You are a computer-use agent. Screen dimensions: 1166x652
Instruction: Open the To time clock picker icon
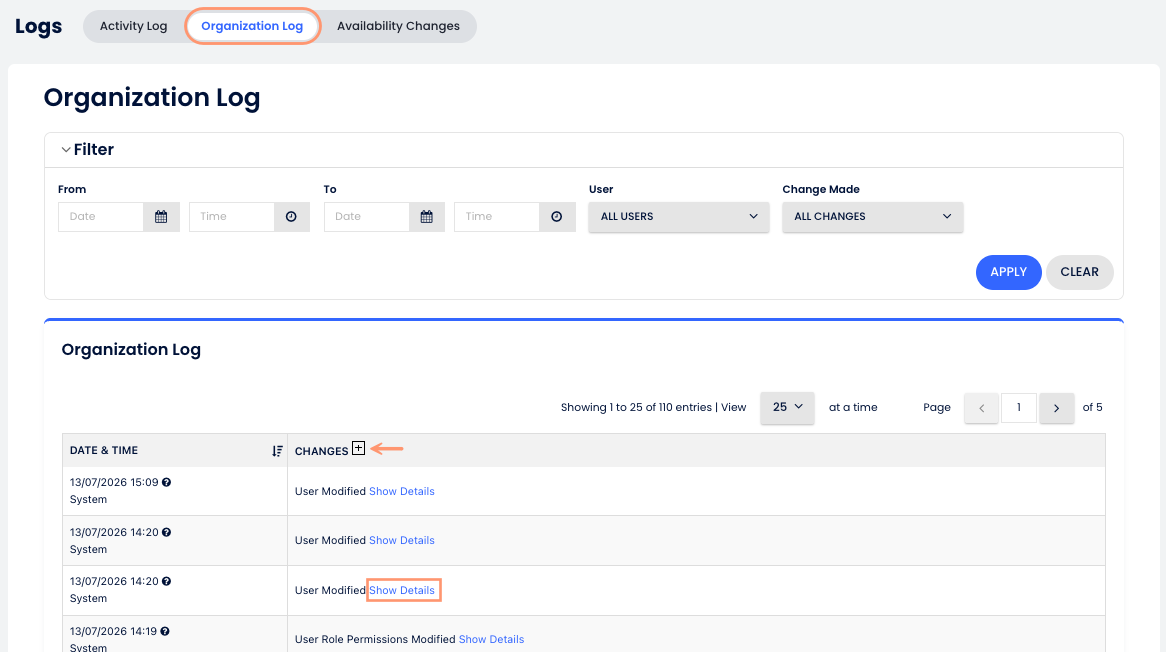tap(557, 217)
